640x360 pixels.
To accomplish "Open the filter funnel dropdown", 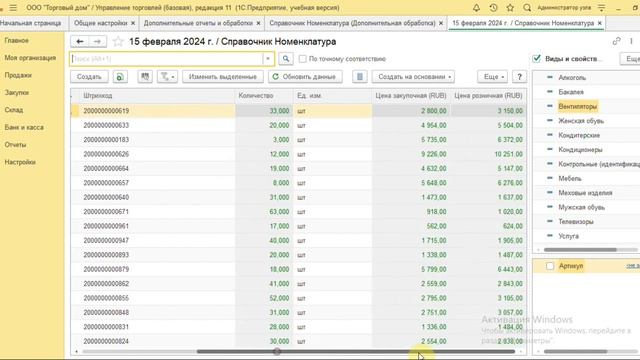I will pyautogui.click(x=167, y=77).
